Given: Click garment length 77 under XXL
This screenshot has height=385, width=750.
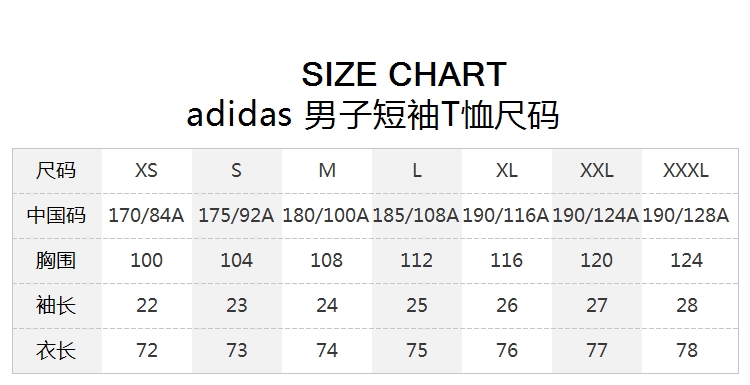Looking at the screenshot, I should (x=596, y=350).
